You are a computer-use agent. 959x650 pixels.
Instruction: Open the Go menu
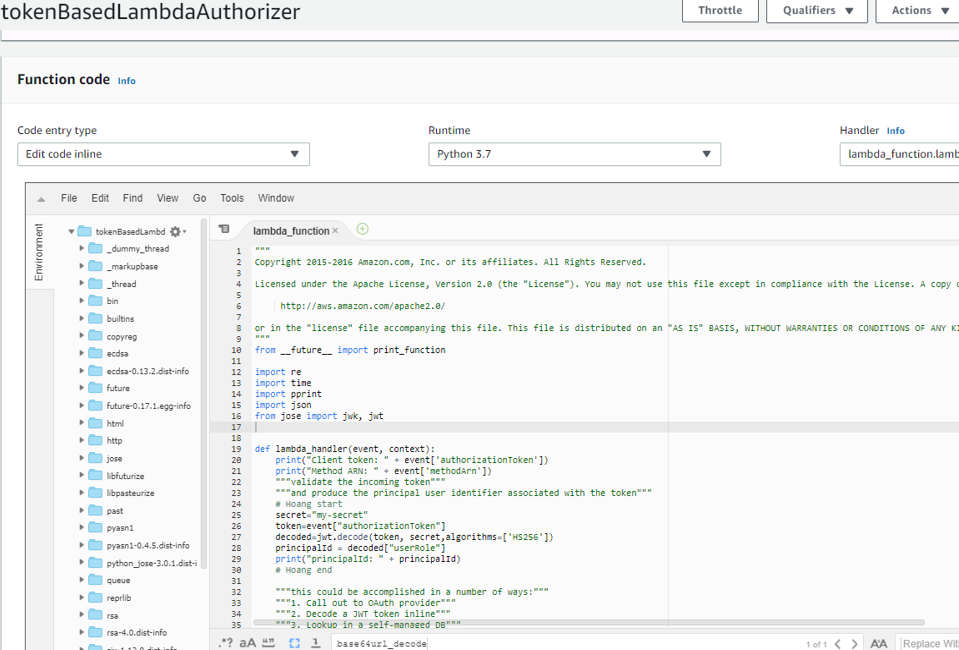(x=199, y=198)
